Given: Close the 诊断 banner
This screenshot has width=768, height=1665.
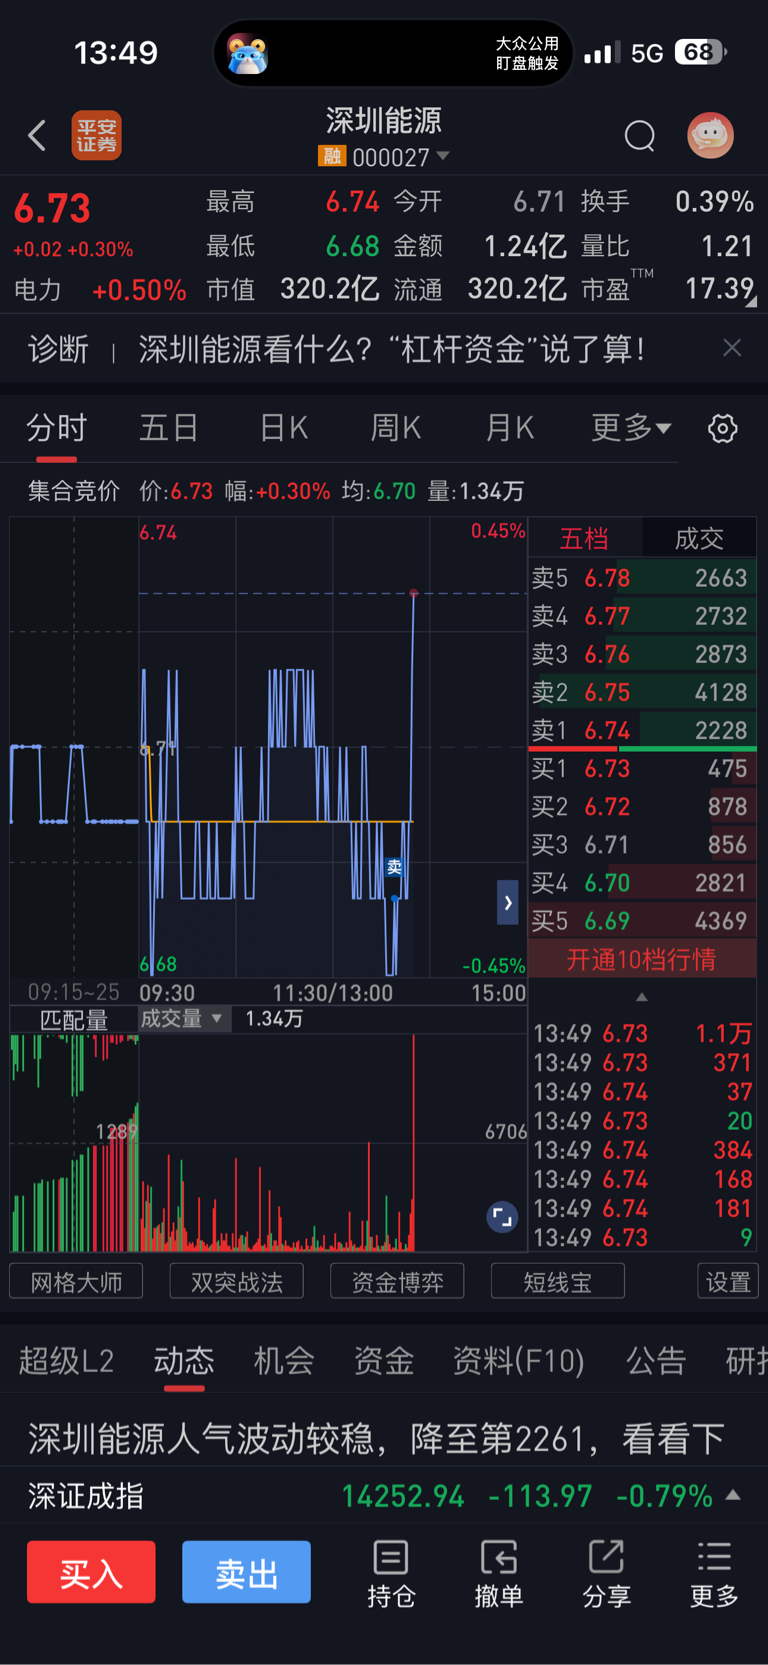Looking at the screenshot, I should [732, 348].
